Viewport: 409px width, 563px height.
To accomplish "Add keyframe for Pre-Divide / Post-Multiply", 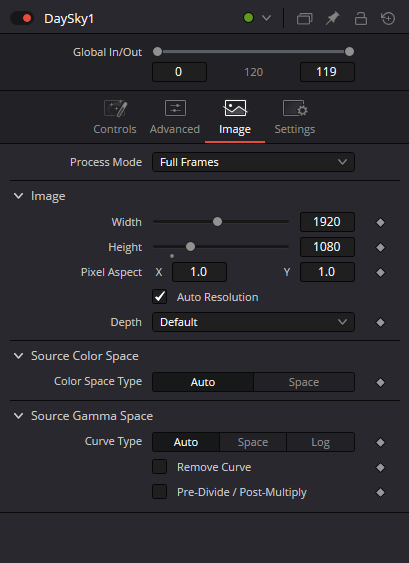I will click(x=380, y=492).
